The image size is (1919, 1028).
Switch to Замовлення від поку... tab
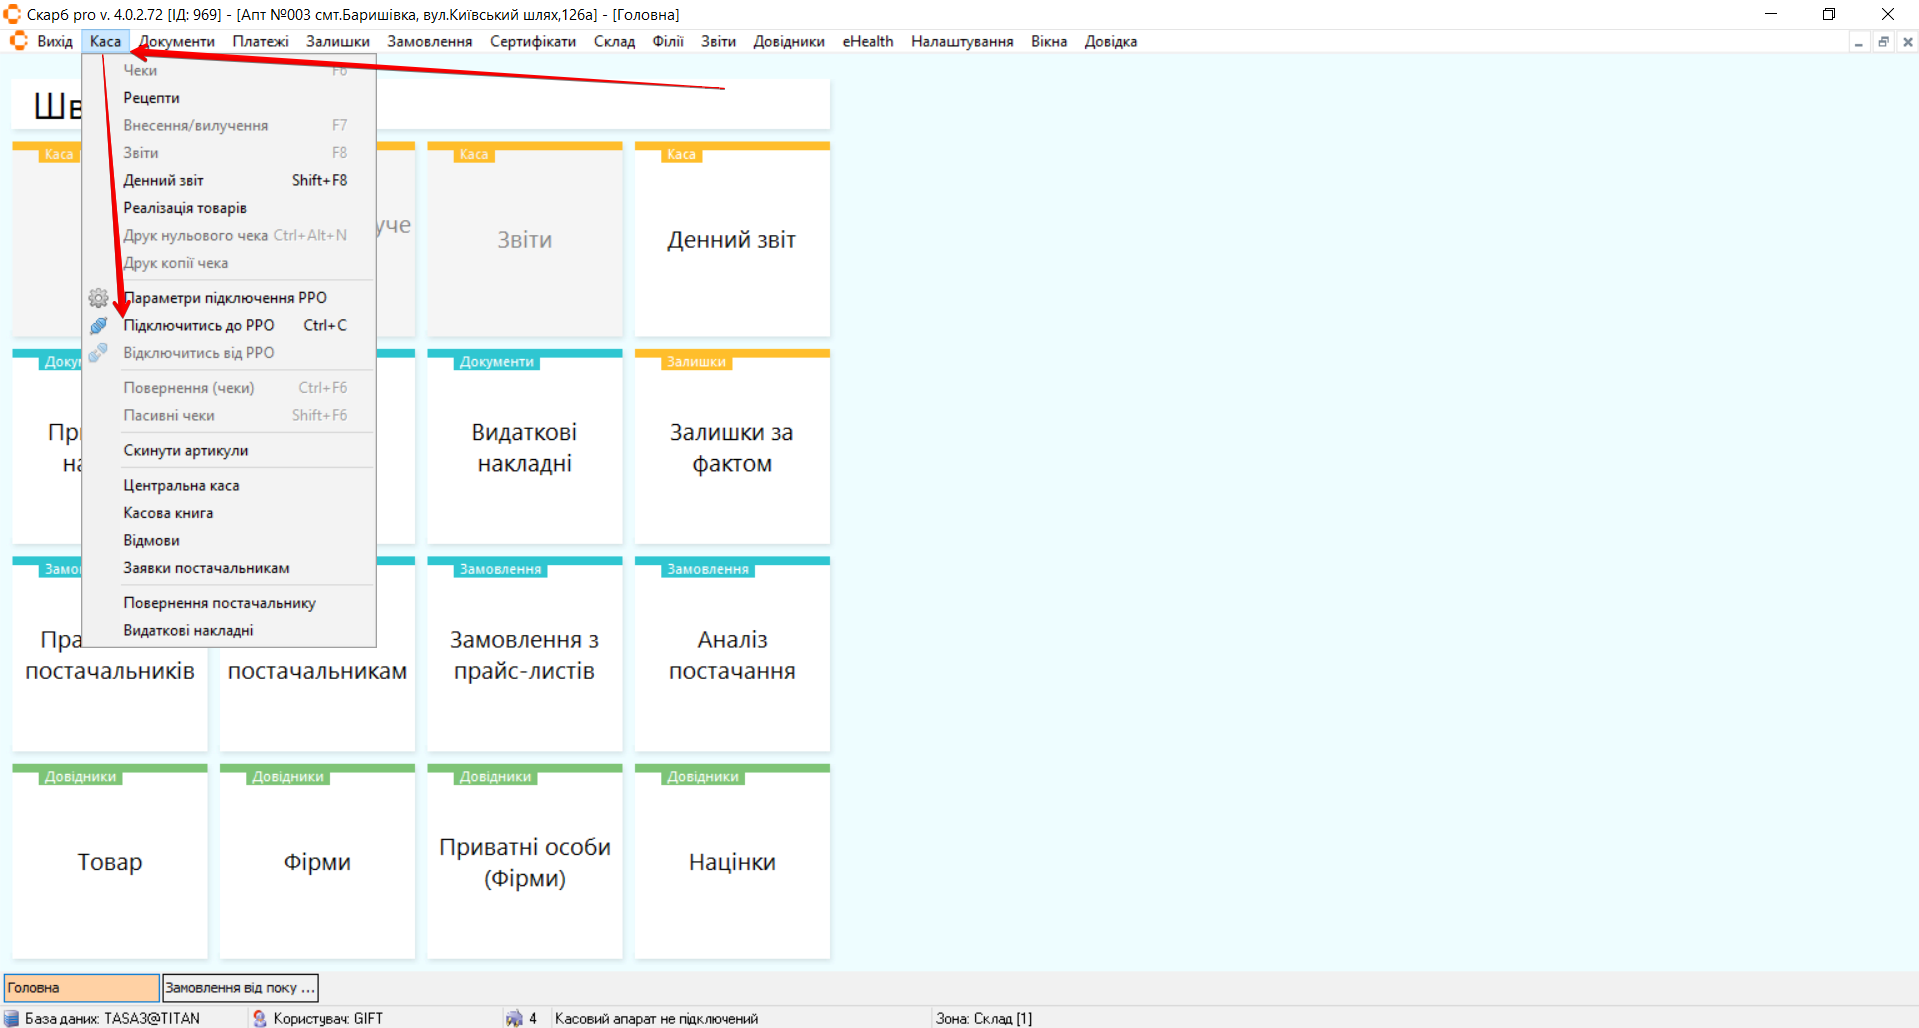click(240, 988)
